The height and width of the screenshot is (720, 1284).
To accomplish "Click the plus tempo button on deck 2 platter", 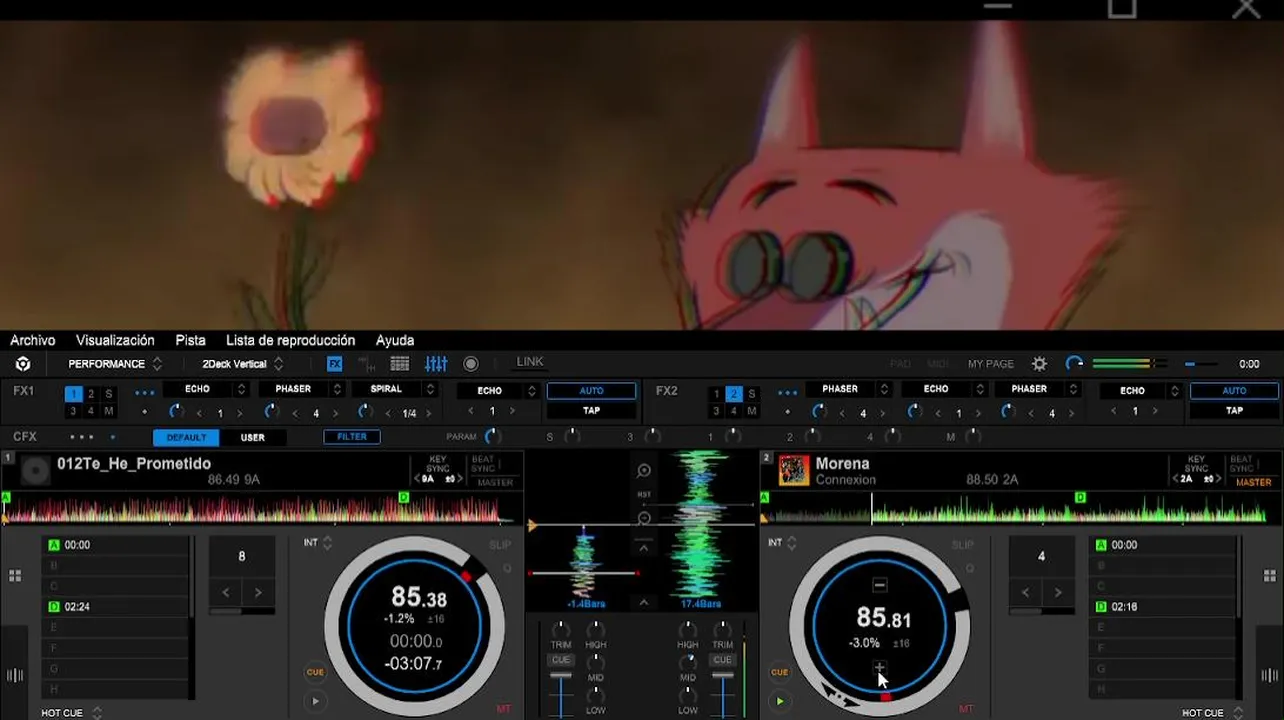I will tap(880, 667).
